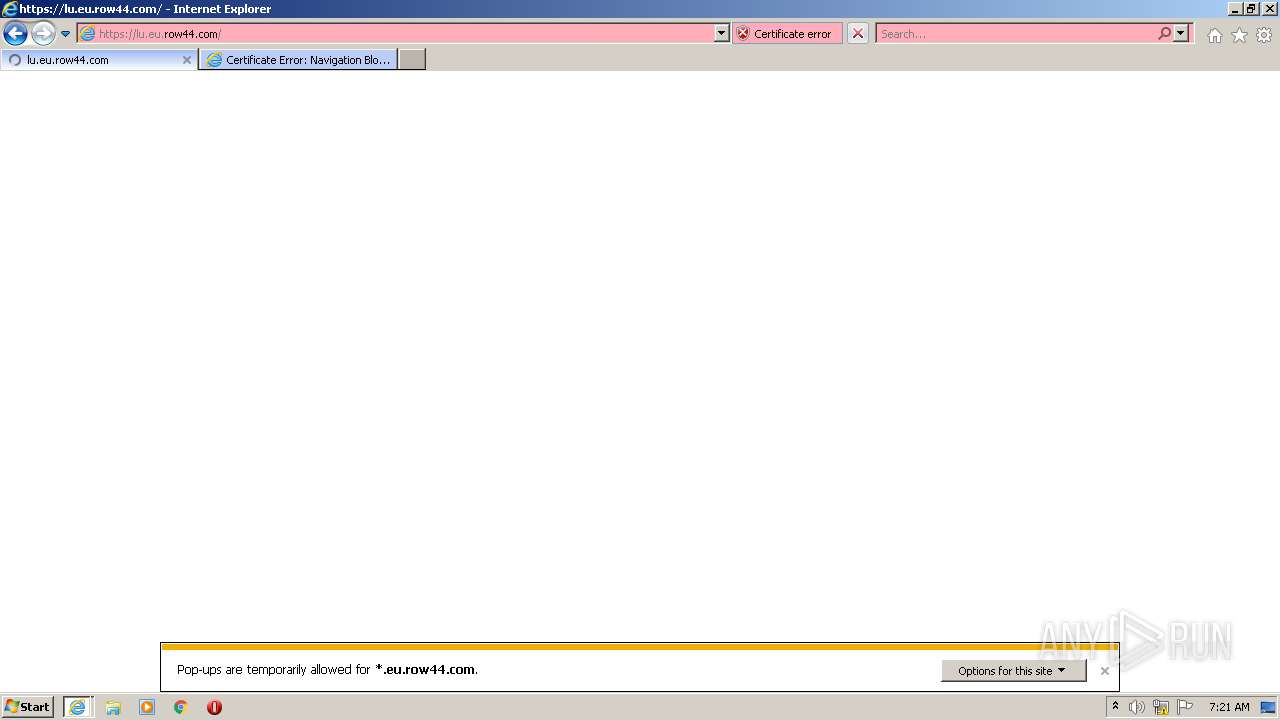The height and width of the screenshot is (720, 1280).
Task: Restore down the Internet Explorer window
Action: (1252, 9)
